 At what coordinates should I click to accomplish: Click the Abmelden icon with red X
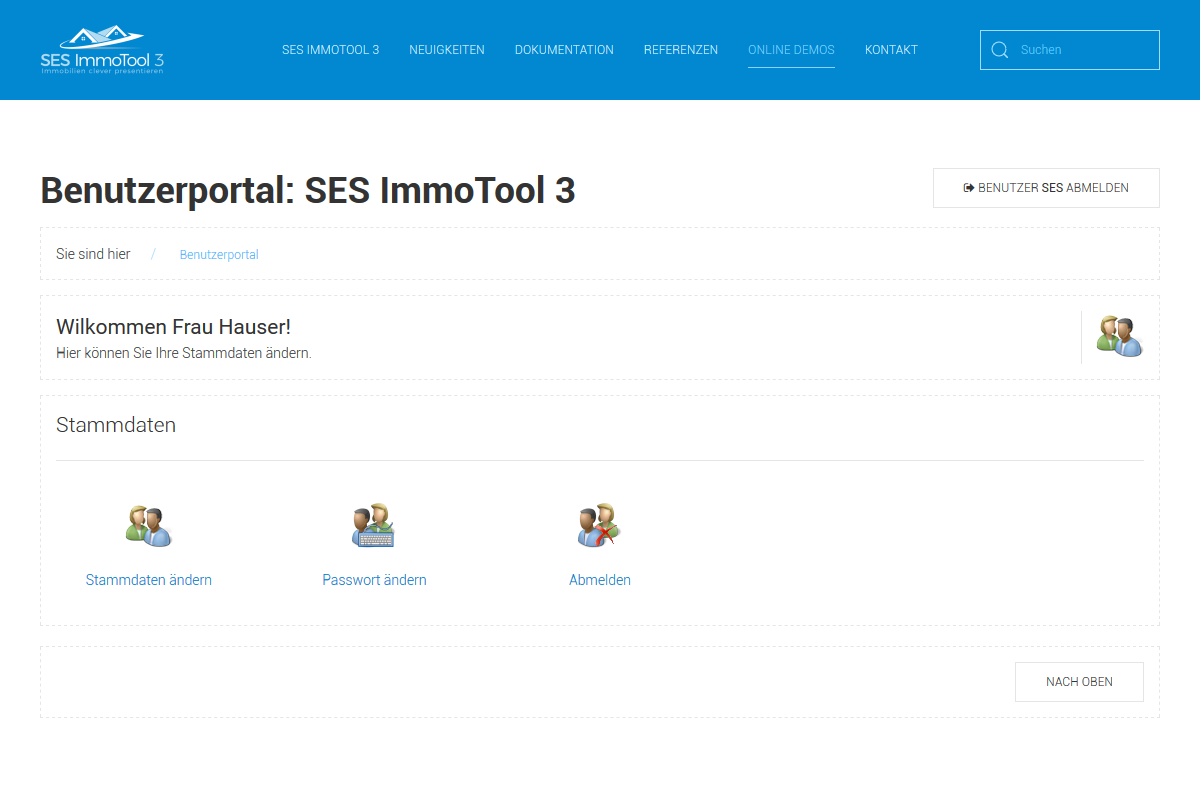599,526
